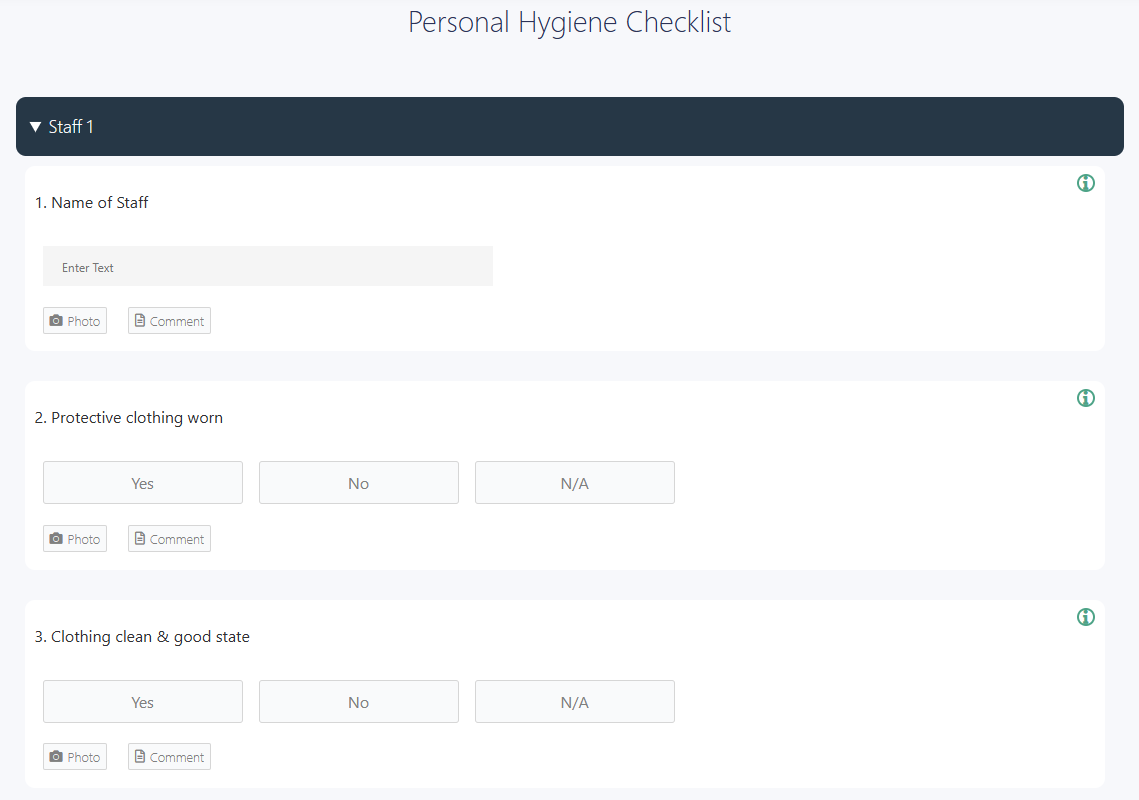
Task: Select Yes for Protective clothing worn
Action: tap(142, 482)
